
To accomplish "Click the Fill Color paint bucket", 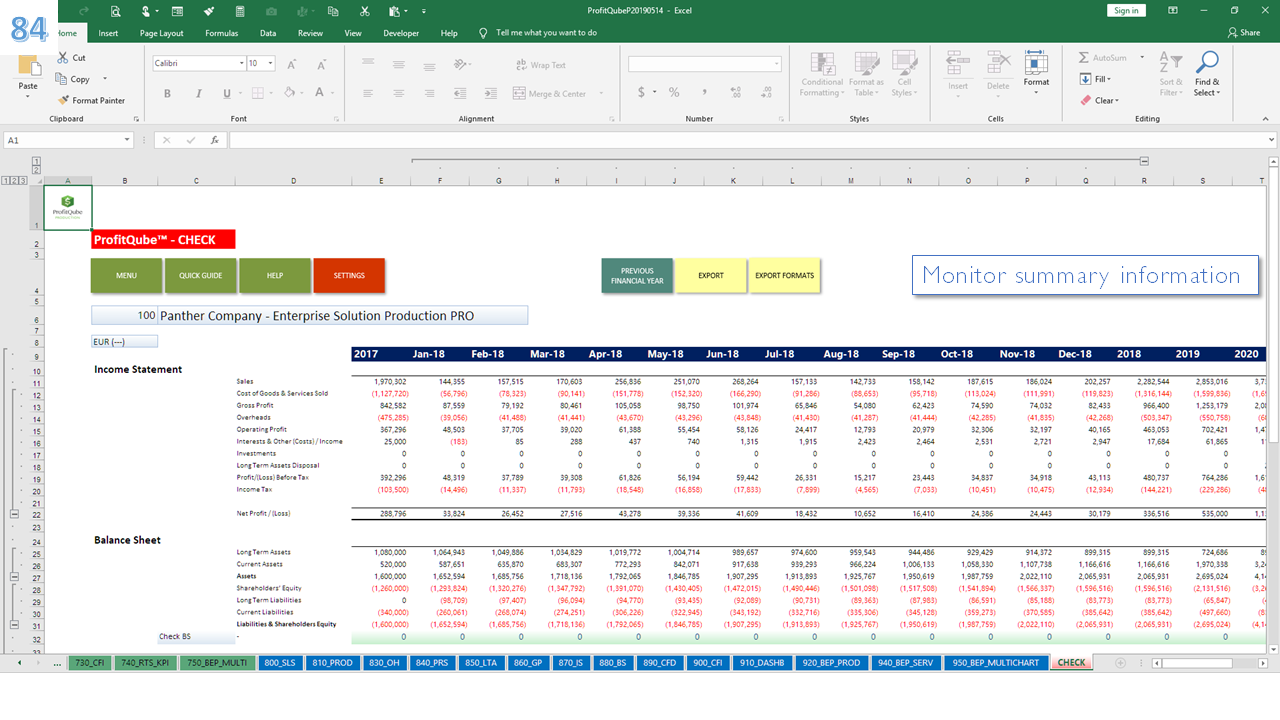I will click(x=289, y=93).
